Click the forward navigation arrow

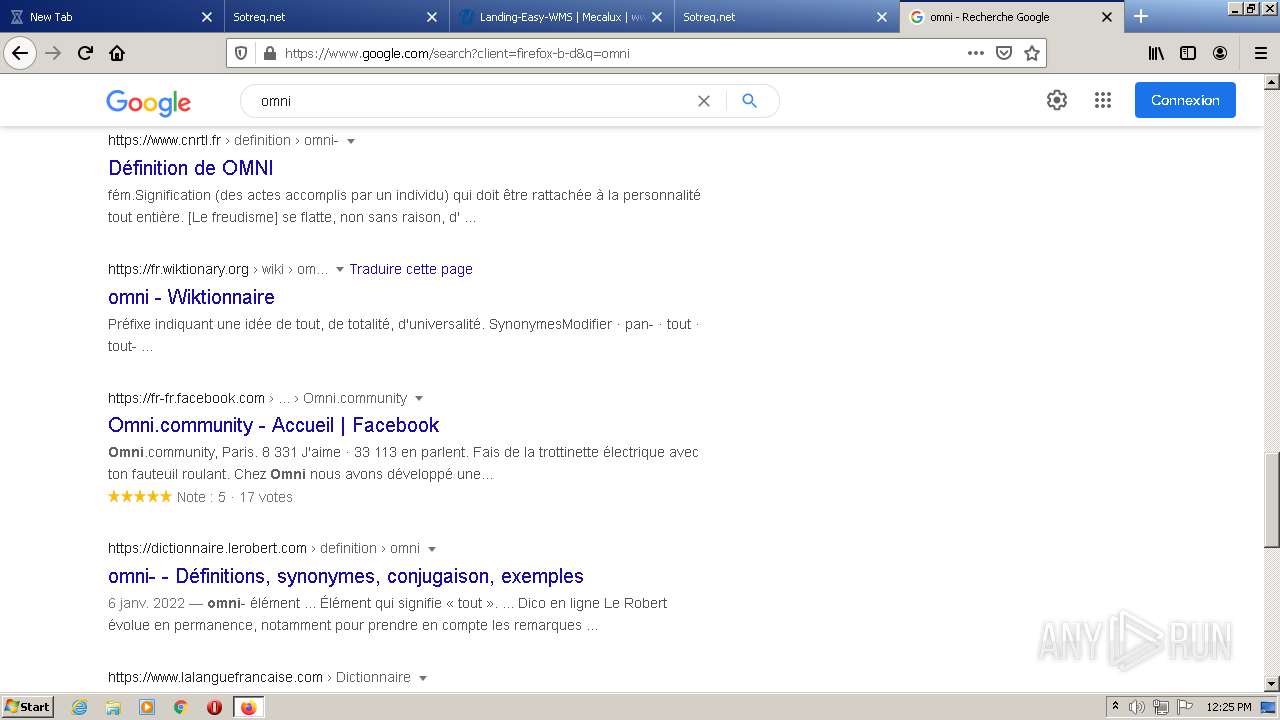53,53
